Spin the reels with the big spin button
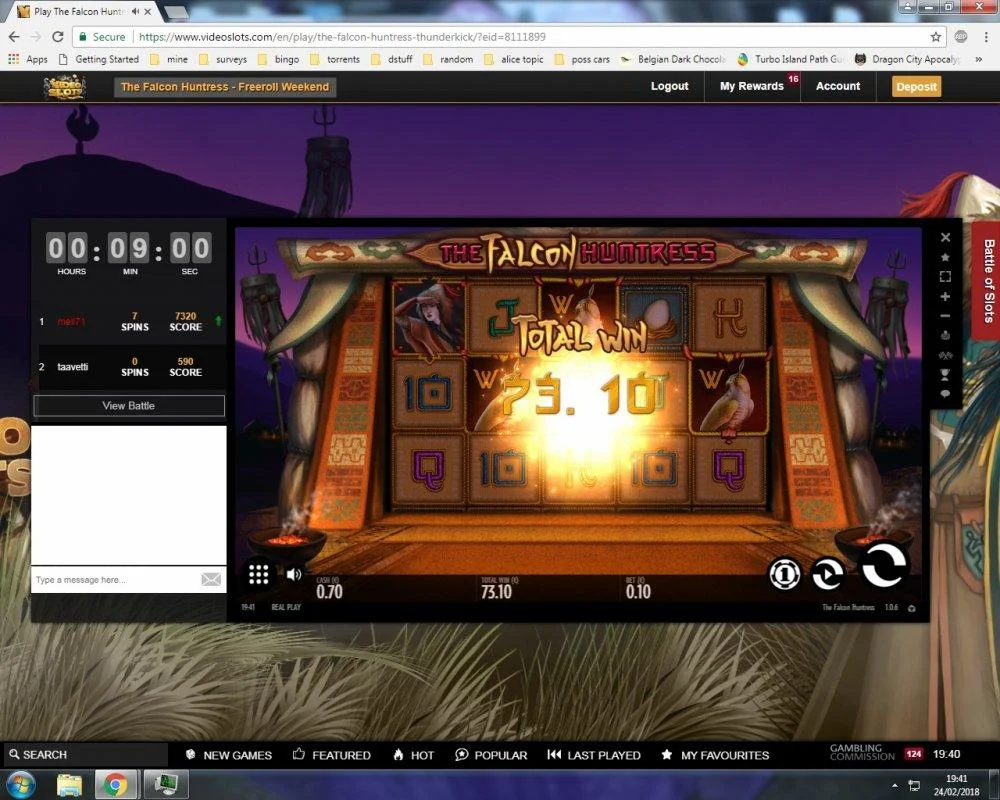1000x800 pixels. tap(884, 565)
